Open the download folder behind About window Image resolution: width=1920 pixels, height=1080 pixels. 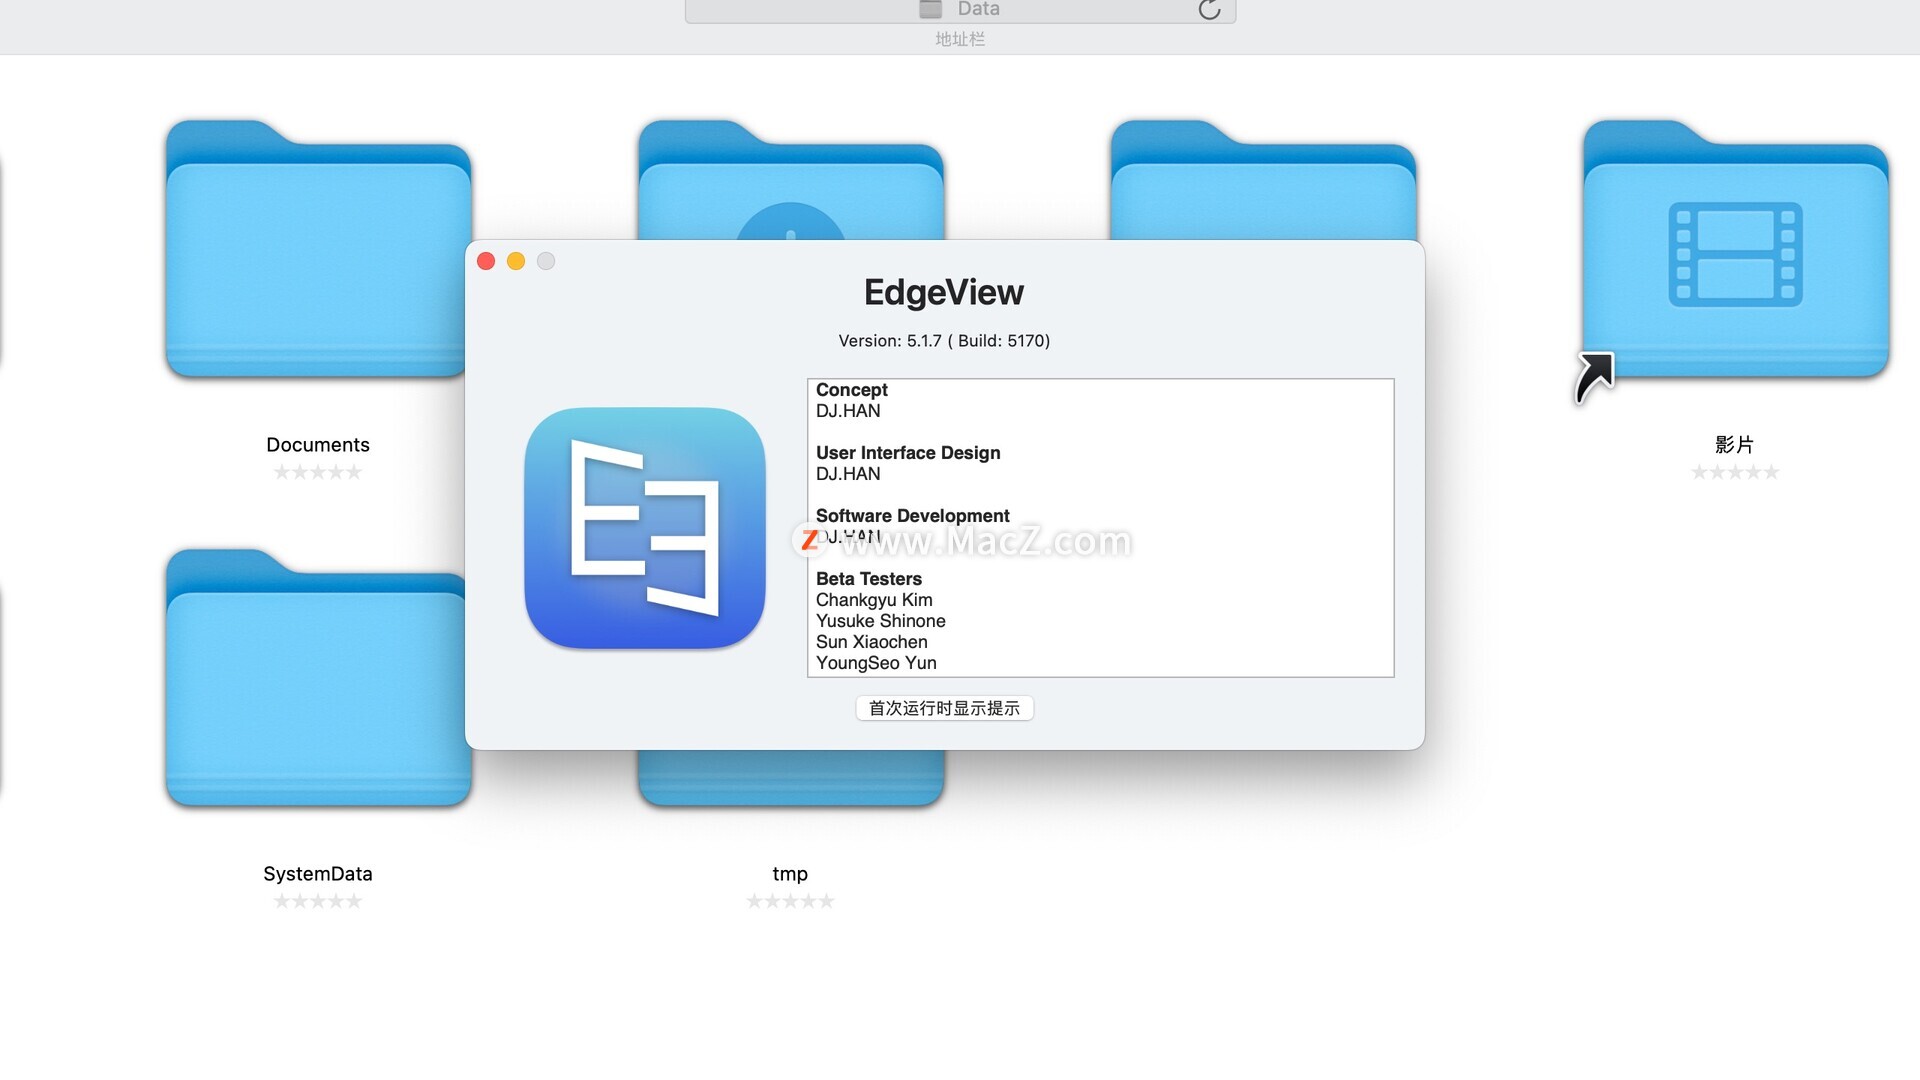click(790, 180)
